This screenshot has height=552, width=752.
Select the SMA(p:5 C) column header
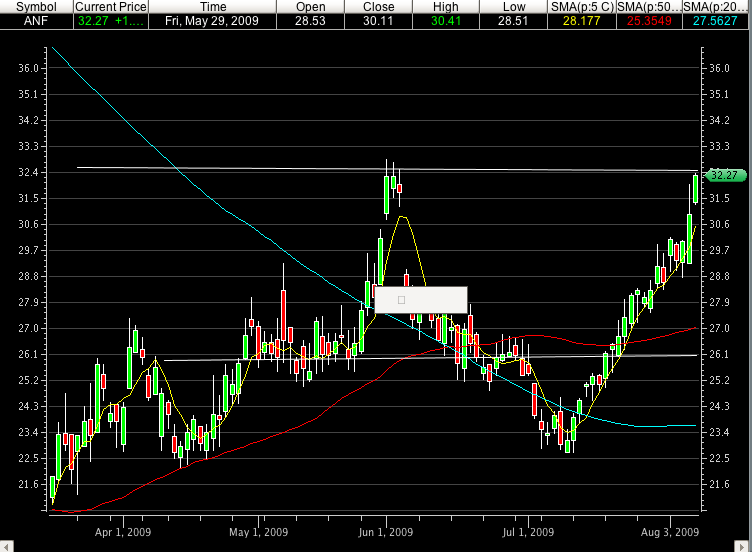point(581,6)
